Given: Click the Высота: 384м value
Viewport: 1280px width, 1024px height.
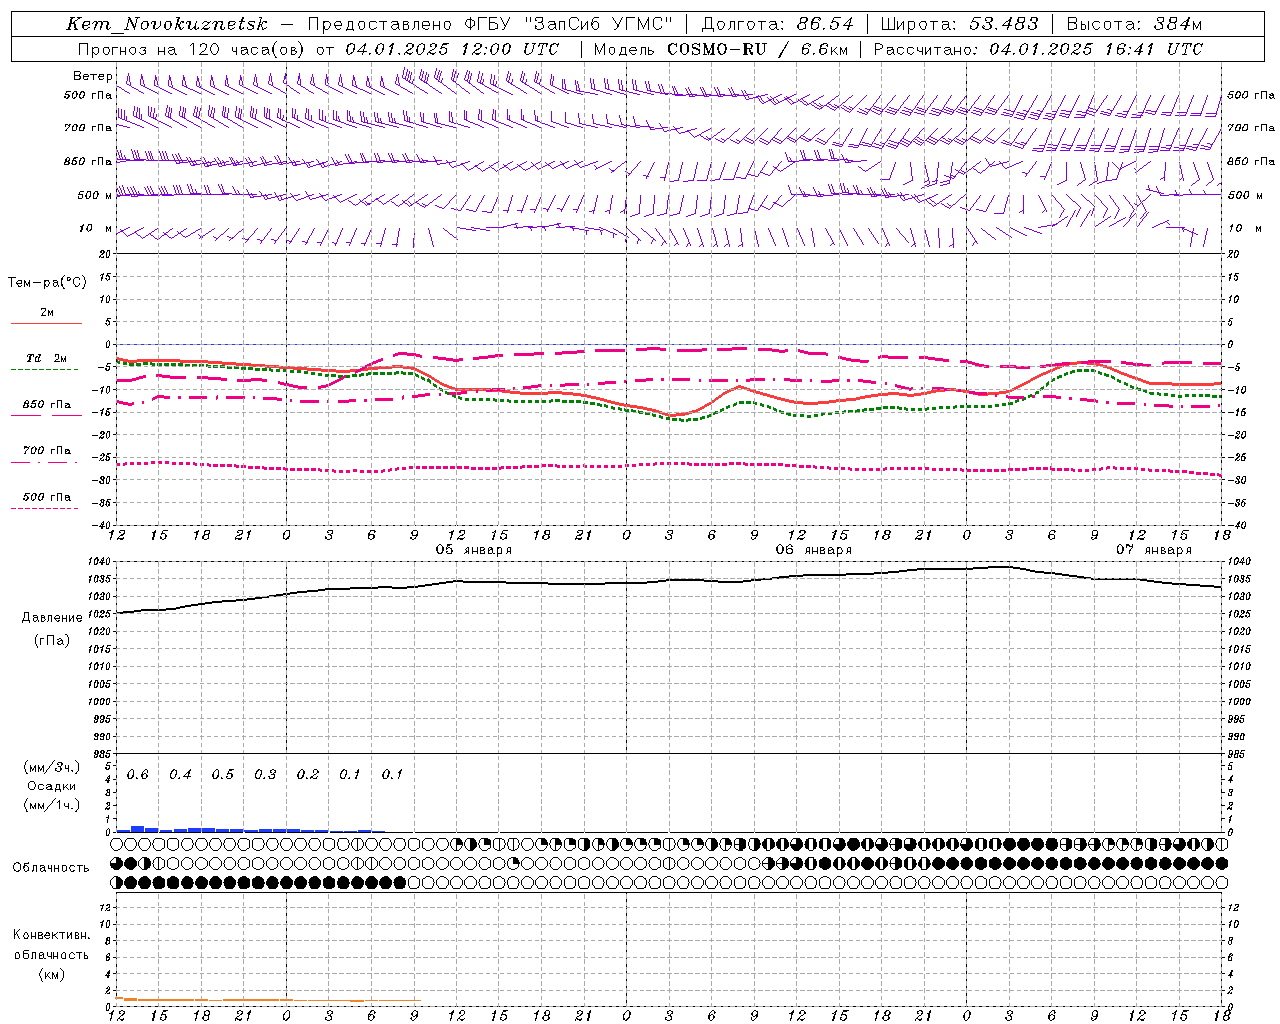Looking at the screenshot, I should (x=1134, y=24).
